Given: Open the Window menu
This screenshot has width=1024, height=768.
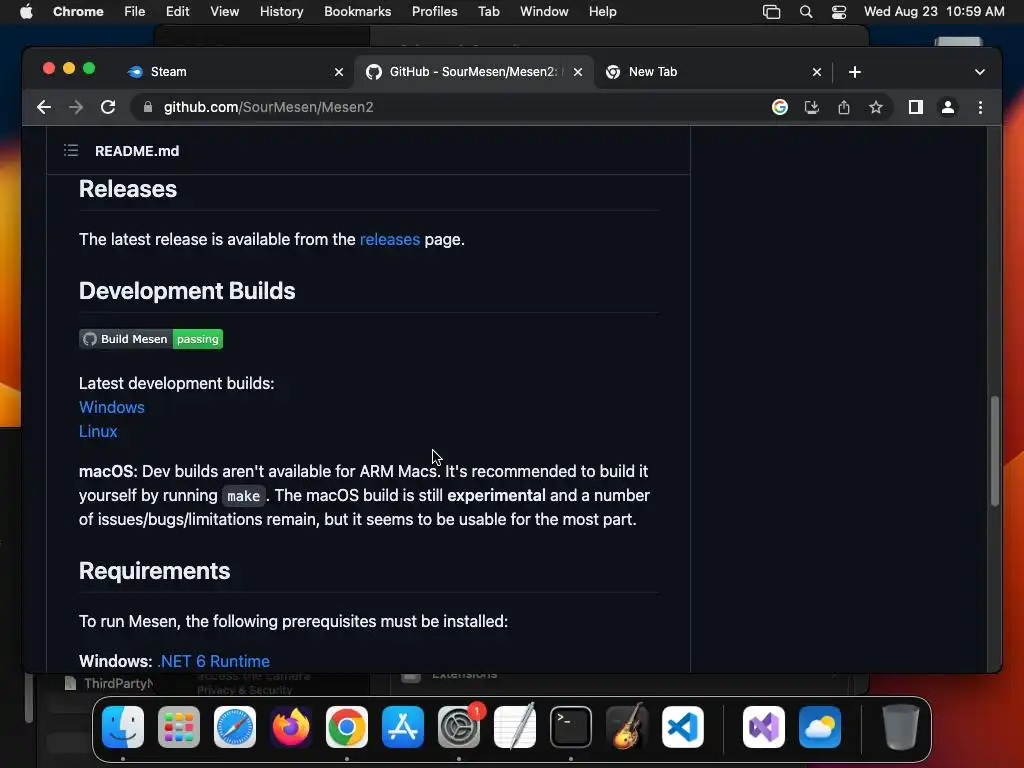Looking at the screenshot, I should [544, 12].
